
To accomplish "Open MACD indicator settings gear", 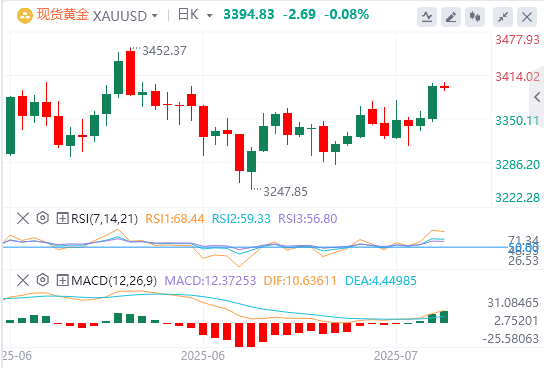I will [43, 280].
